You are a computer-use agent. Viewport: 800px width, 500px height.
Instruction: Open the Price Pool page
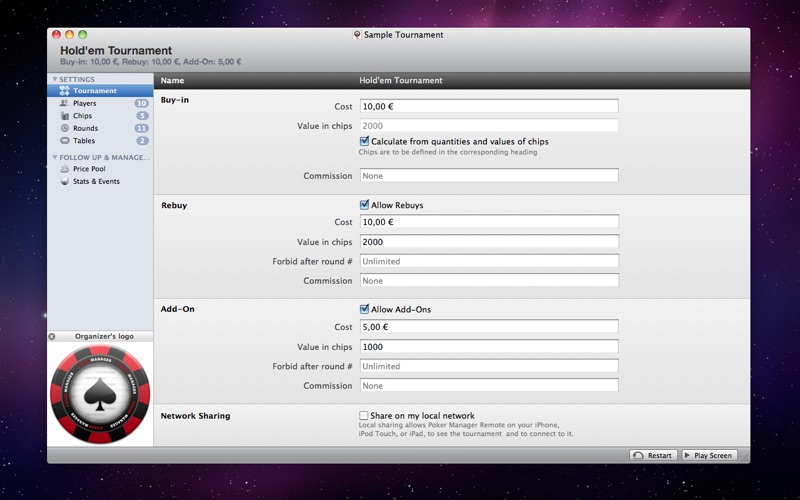click(x=88, y=169)
